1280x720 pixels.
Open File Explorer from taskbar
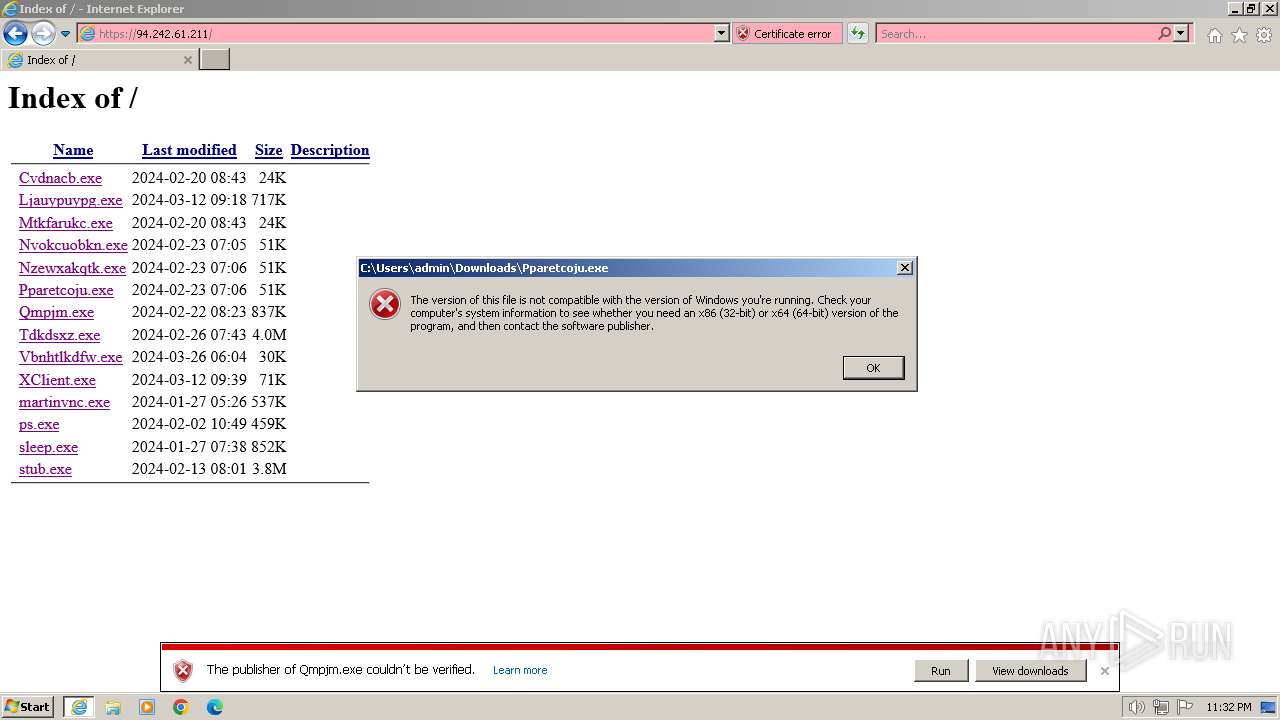tap(113, 707)
